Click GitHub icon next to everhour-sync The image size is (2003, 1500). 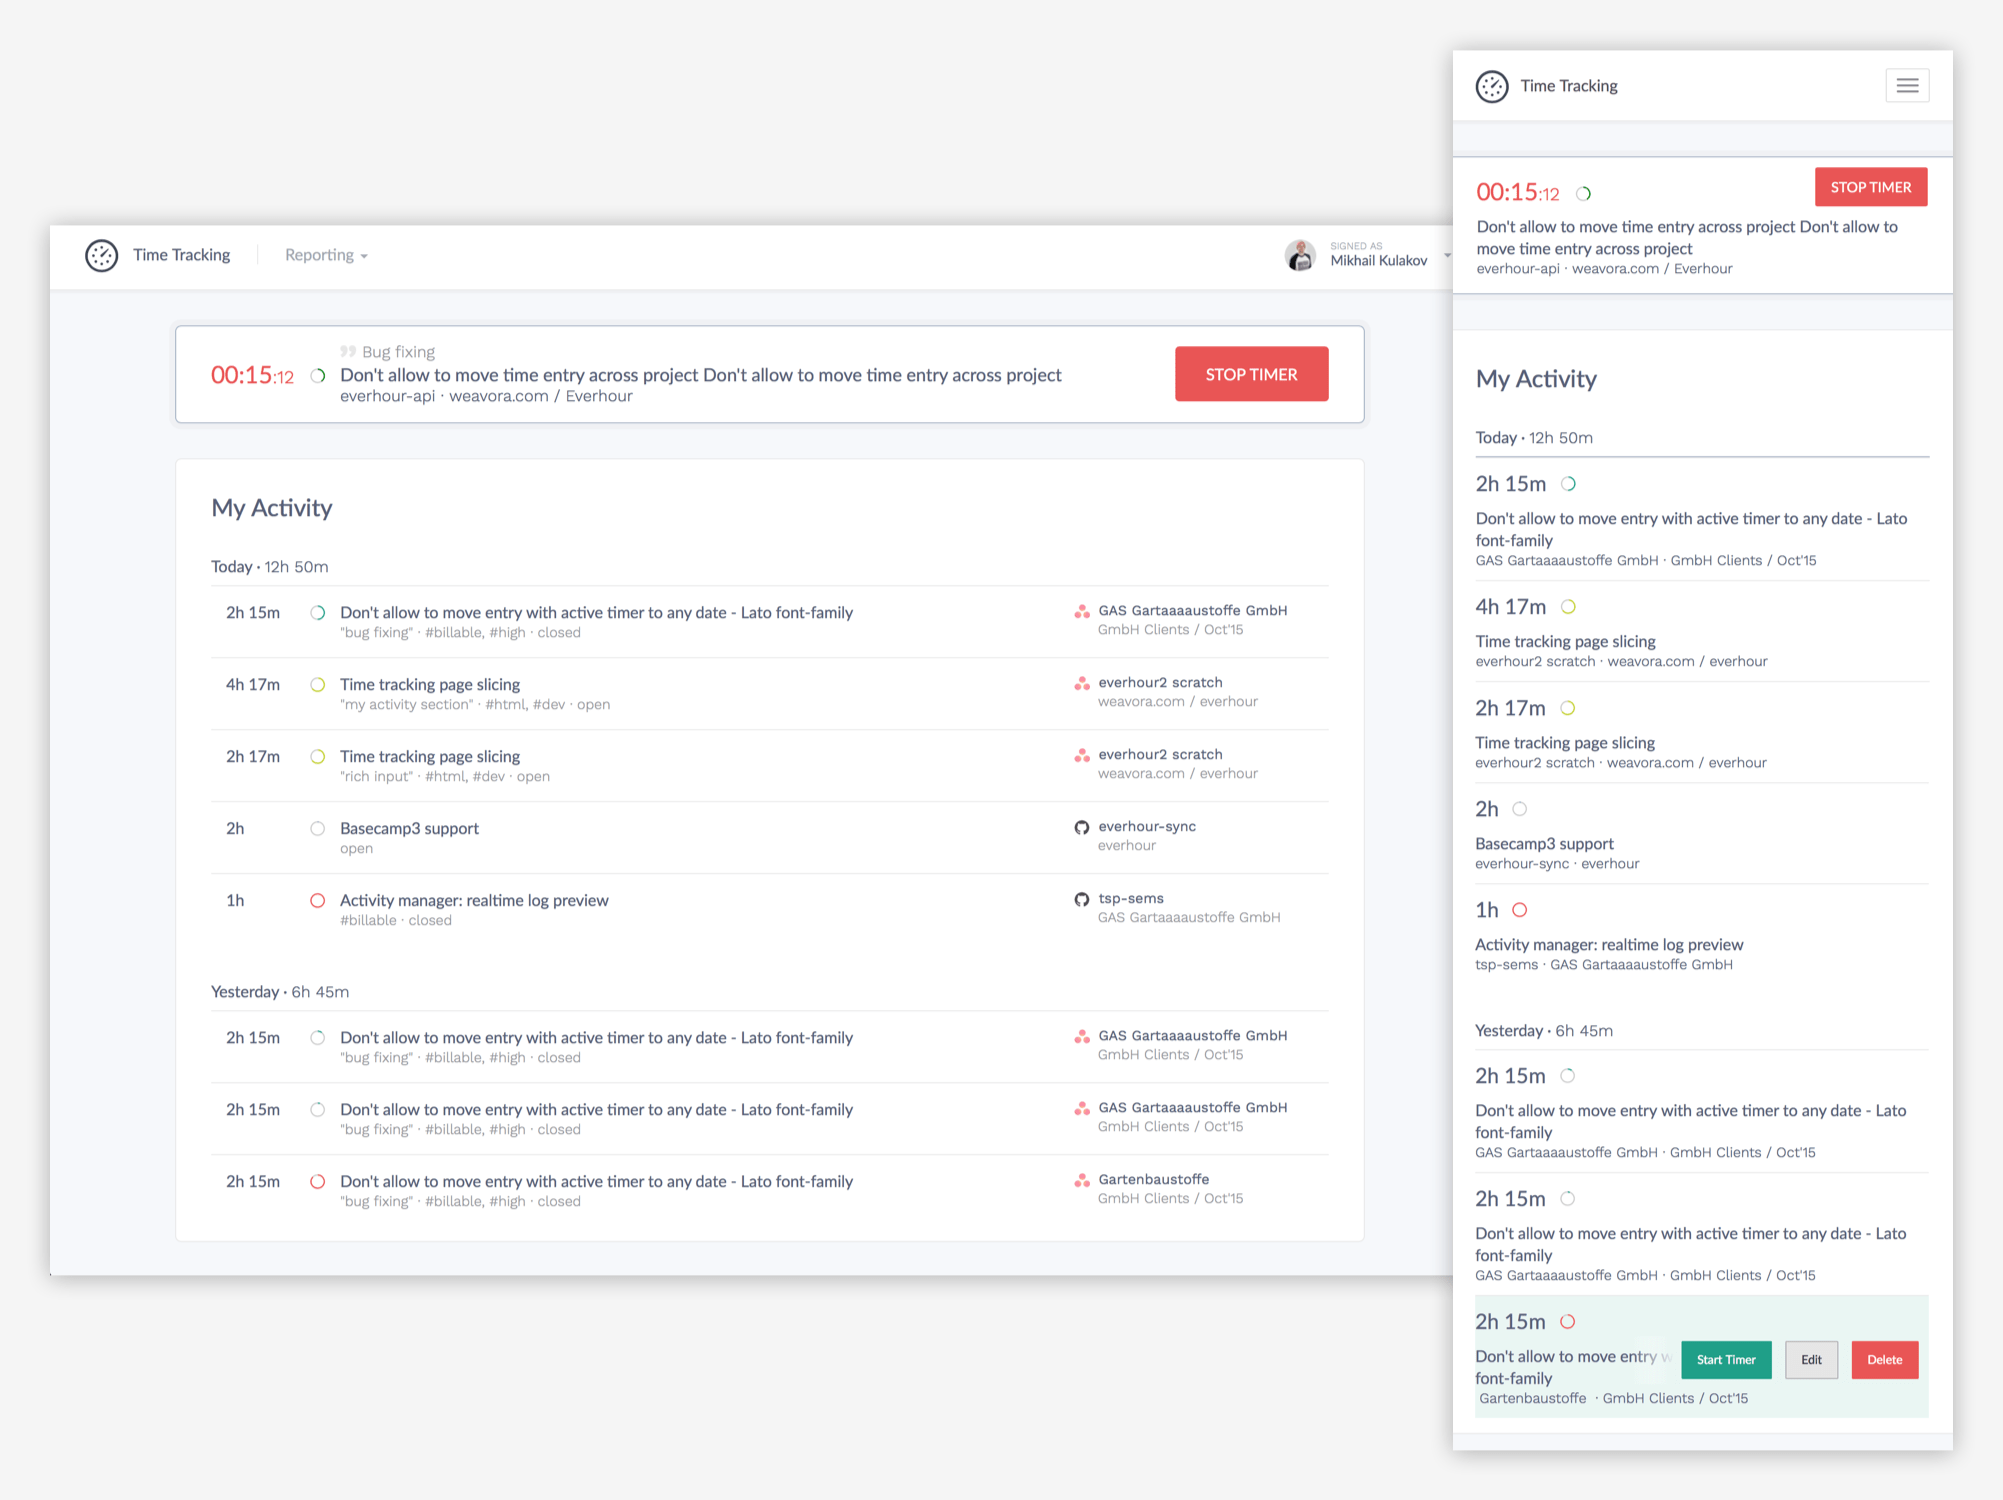click(x=1081, y=828)
